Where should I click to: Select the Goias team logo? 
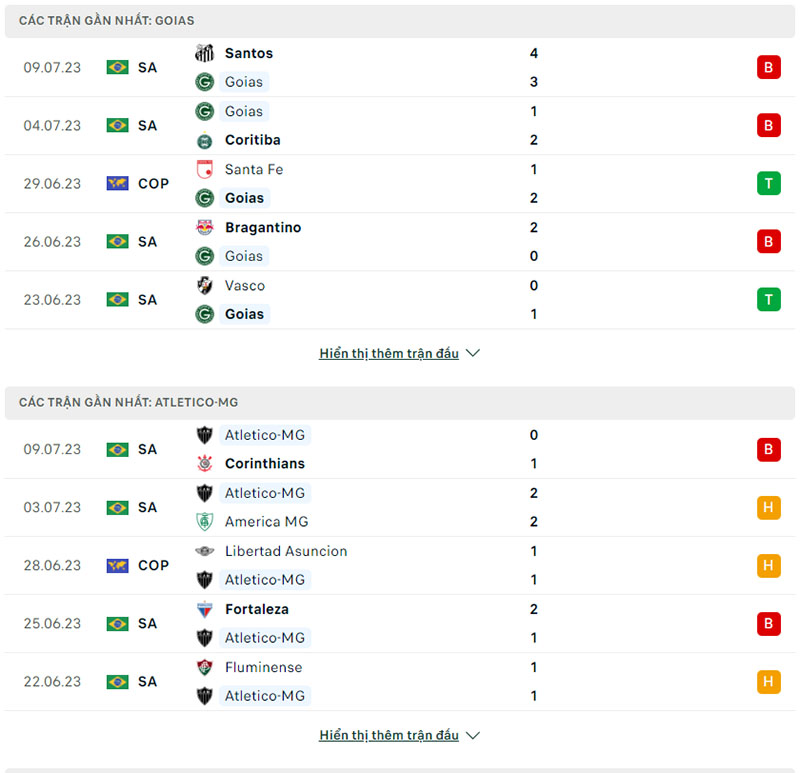[206, 81]
